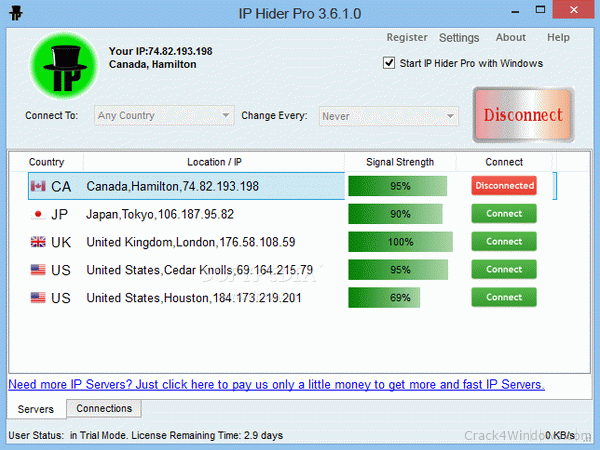
Task: Open the Connect To country dropdown
Action: click(164, 116)
